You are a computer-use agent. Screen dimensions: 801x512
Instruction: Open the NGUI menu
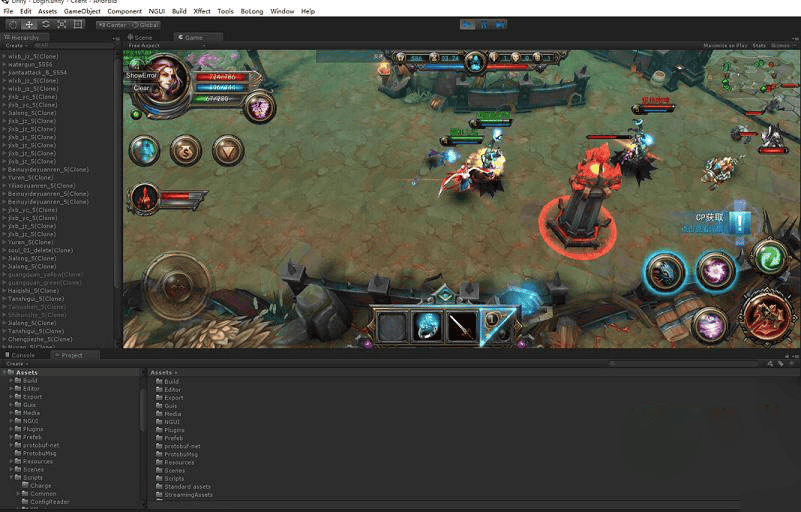click(156, 11)
